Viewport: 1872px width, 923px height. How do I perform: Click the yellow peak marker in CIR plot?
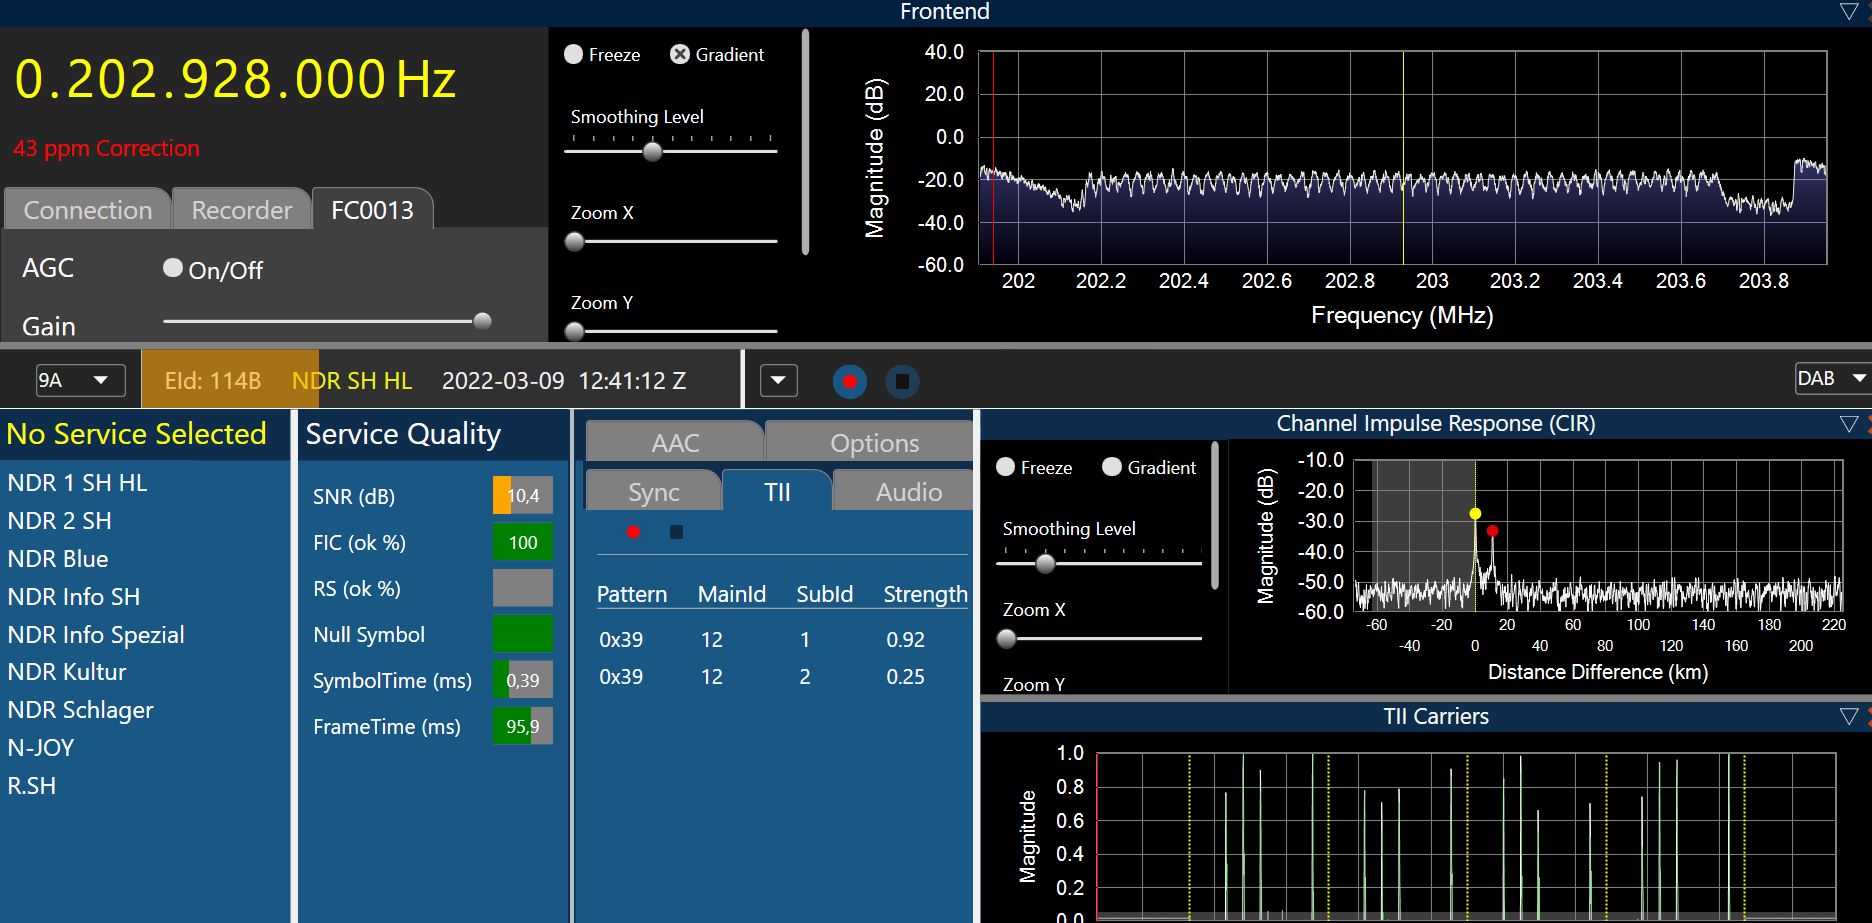(1475, 514)
